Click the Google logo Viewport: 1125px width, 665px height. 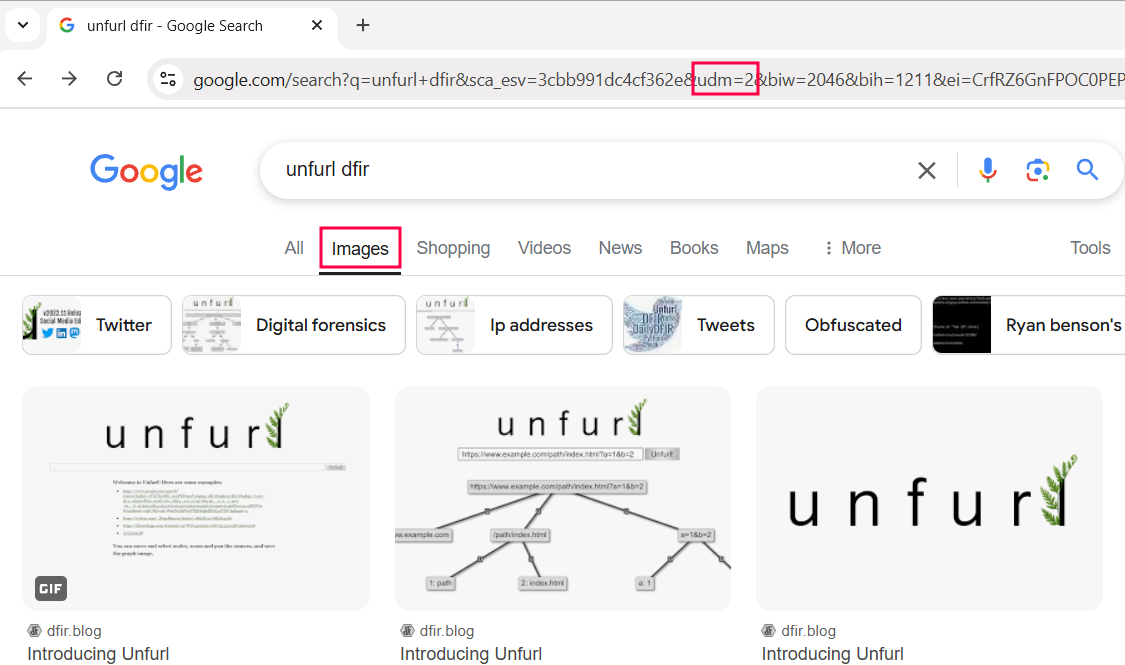point(146,171)
